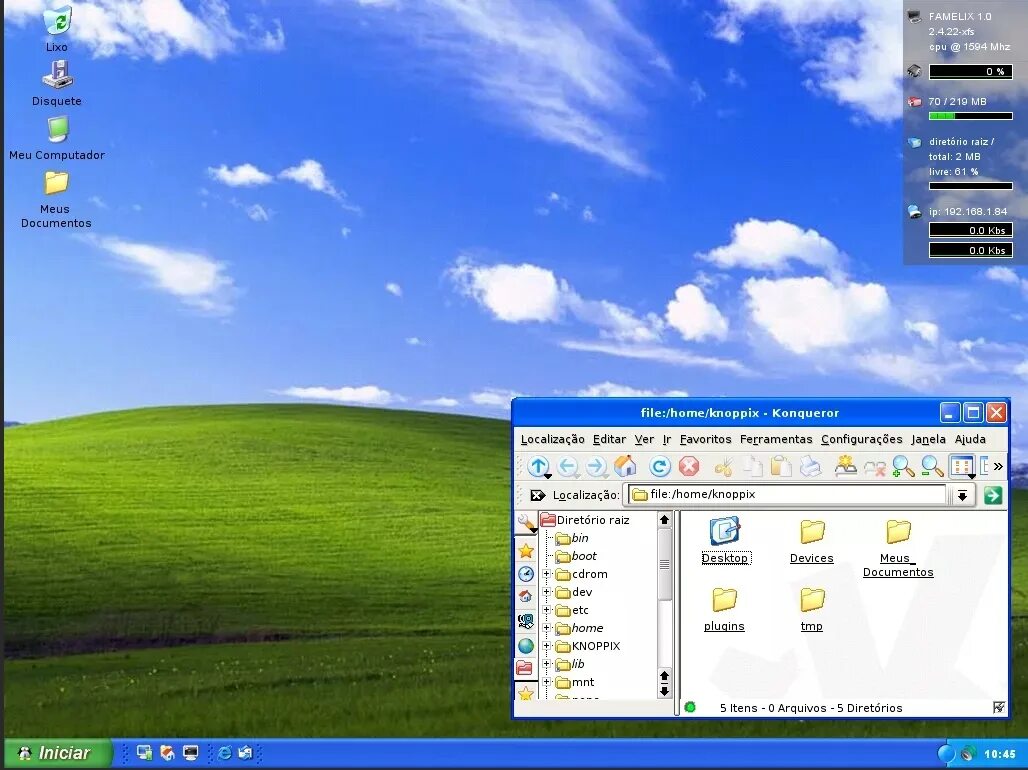
Task: Open the Lixo trash desktop icon
Action: (57, 28)
